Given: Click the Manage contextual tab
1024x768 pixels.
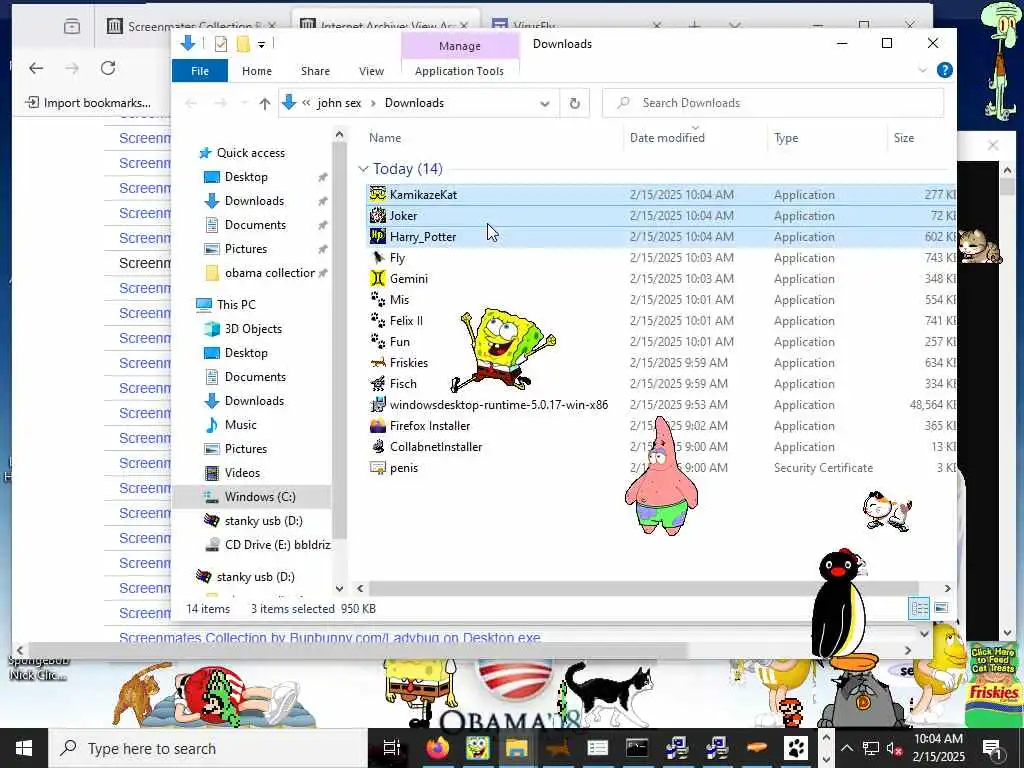Looking at the screenshot, I should click(x=460, y=46).
